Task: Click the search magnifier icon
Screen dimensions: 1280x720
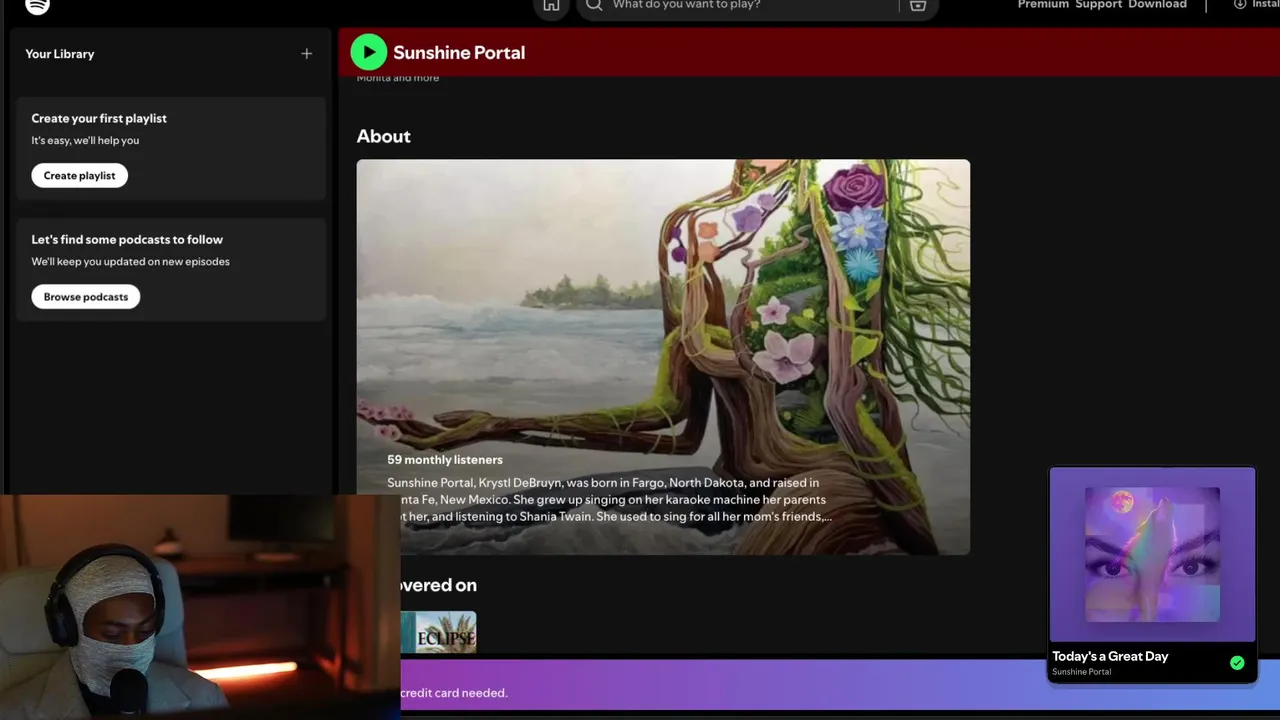Action: tap(594, 5)
